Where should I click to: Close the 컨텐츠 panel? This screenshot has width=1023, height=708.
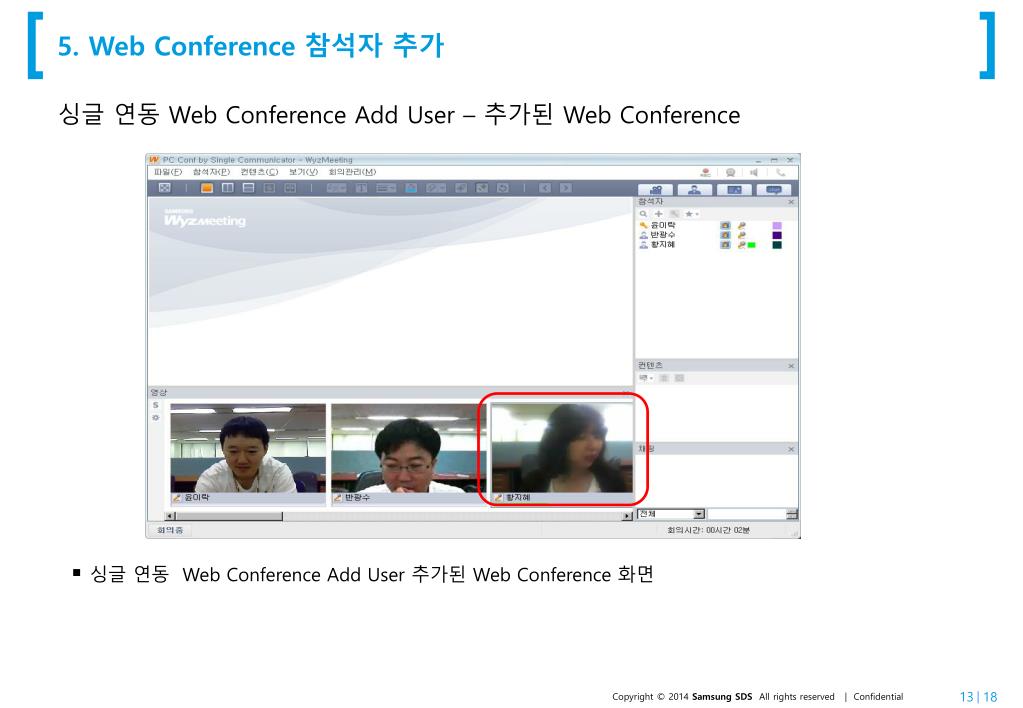point(791,366)
